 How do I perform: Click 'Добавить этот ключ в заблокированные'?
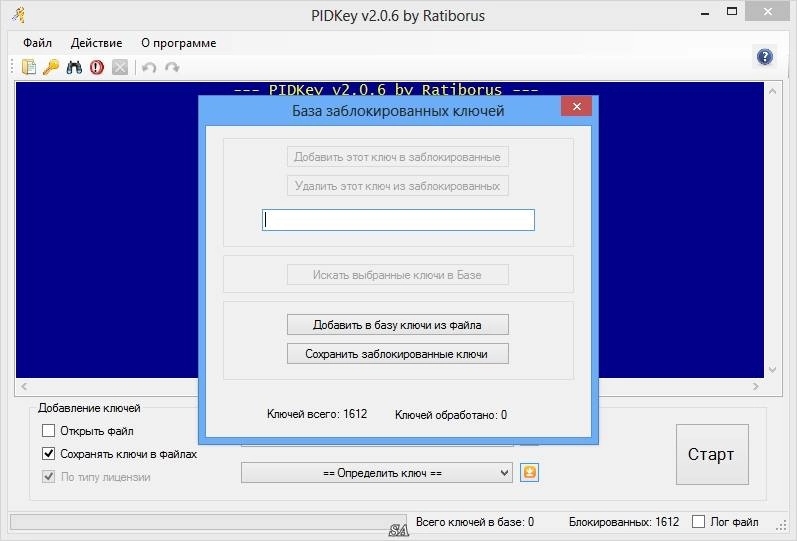[397, 157]
